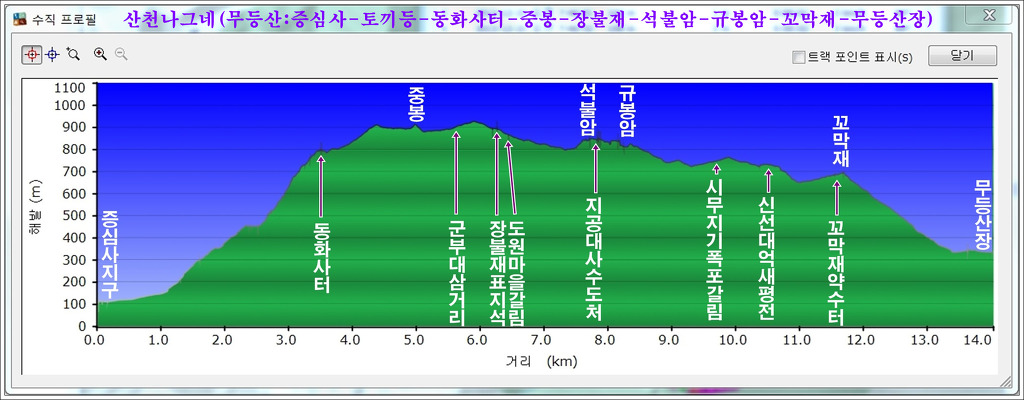The width and height of the screenshot is (1024, 400).
Task: Click the 1000 elevation axis tick
Action: pos(71,105)
